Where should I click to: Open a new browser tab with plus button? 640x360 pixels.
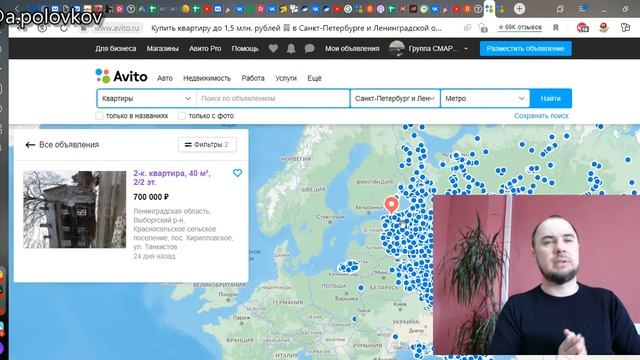[x=519, y=8]
